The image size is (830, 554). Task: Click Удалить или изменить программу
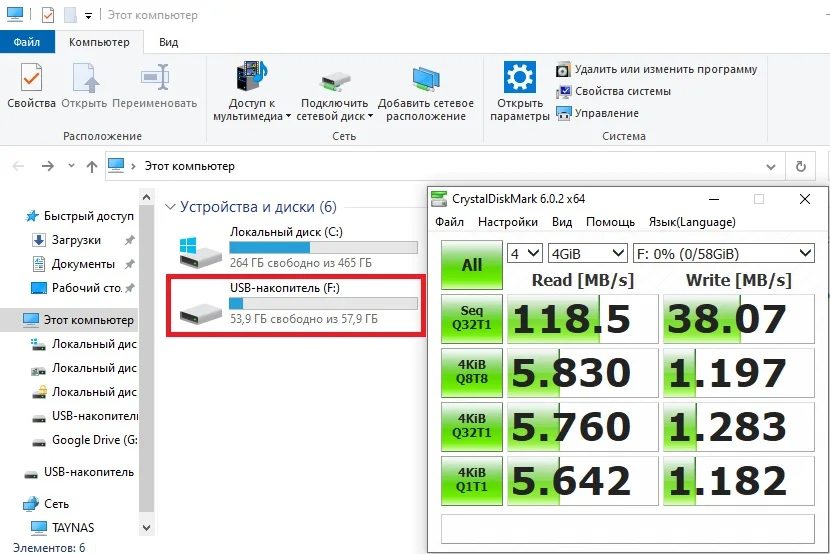point(657,69)
